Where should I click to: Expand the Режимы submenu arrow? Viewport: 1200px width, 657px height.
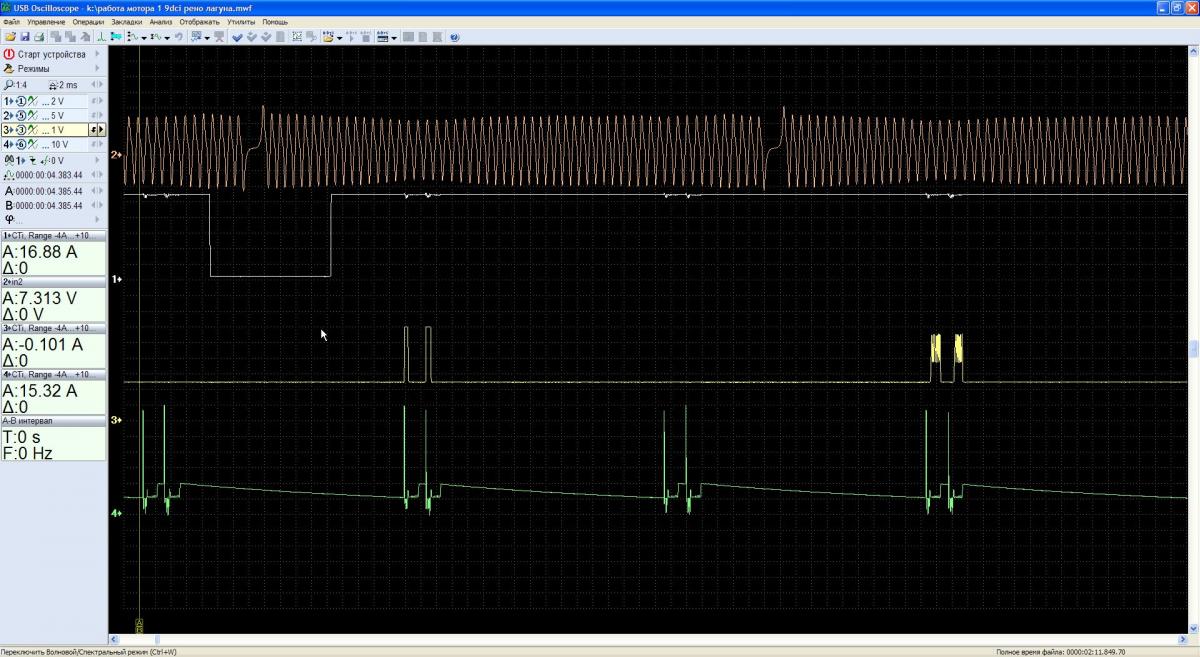[97, 69]
